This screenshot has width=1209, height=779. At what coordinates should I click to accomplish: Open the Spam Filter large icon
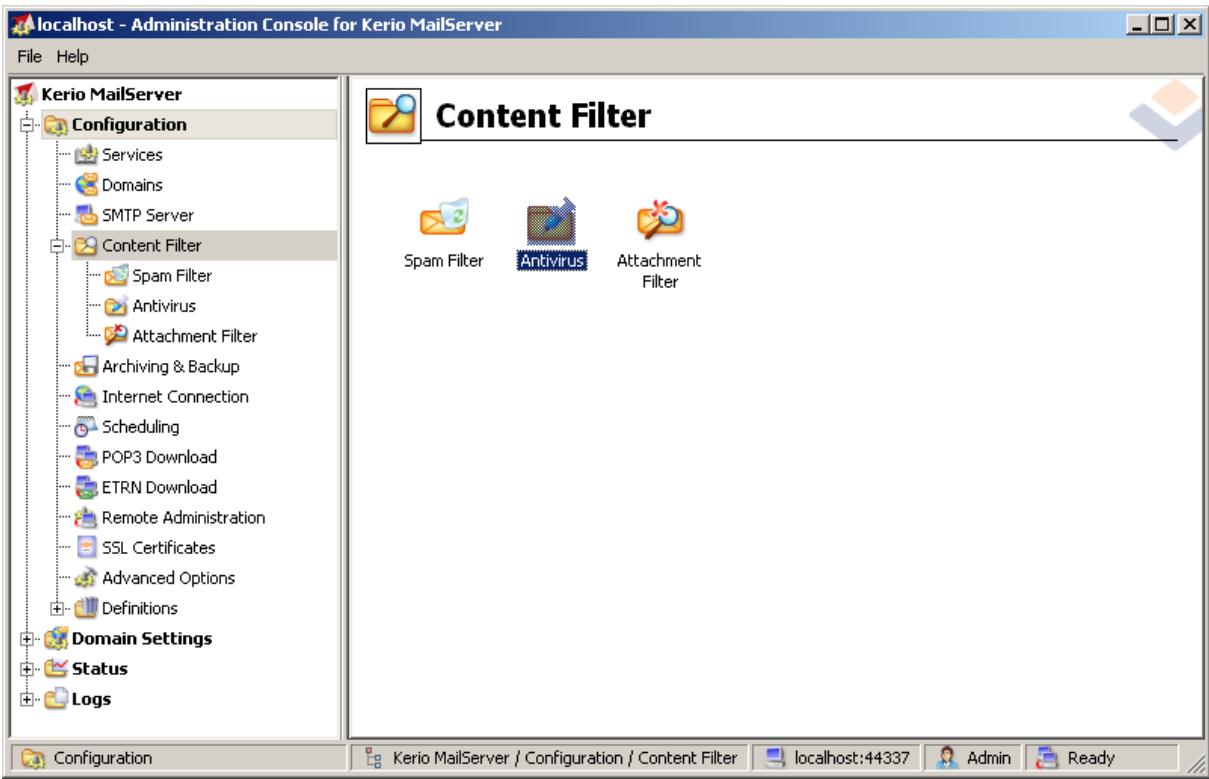point(443,221)
